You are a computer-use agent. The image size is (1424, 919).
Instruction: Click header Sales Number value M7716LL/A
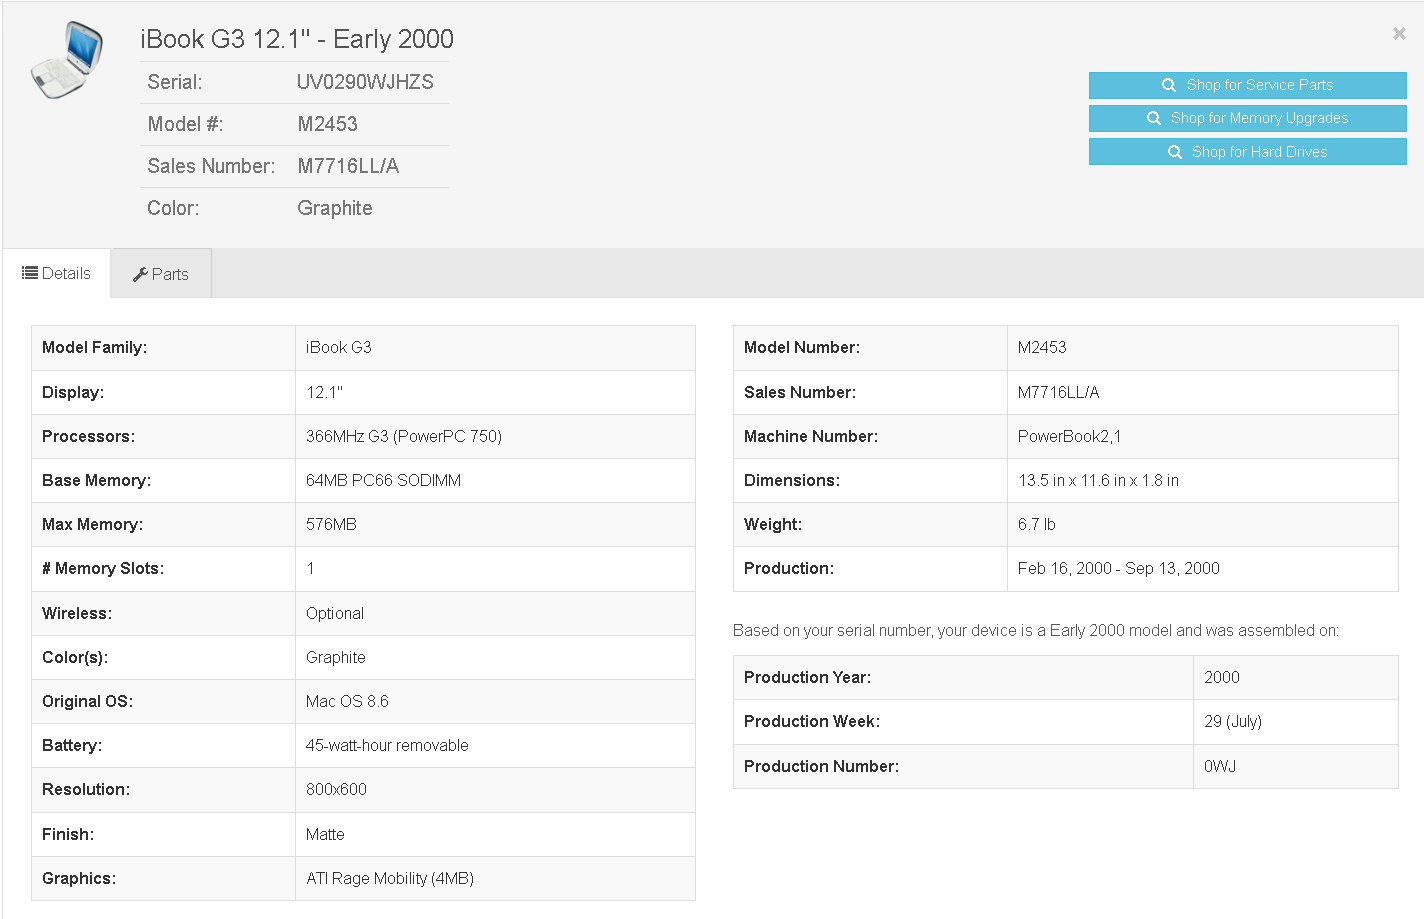click(x=348, y=166)
